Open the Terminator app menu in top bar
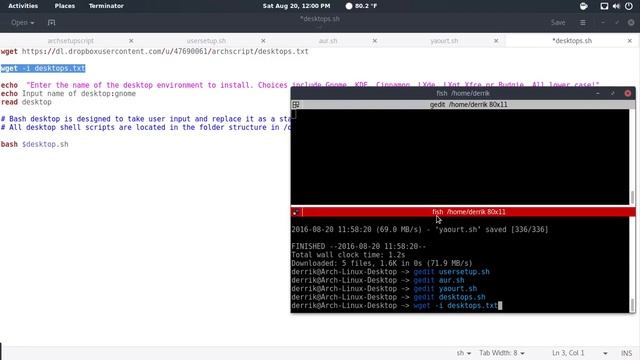The height and width of the screenshot is (360, 640). pos(106,6)
